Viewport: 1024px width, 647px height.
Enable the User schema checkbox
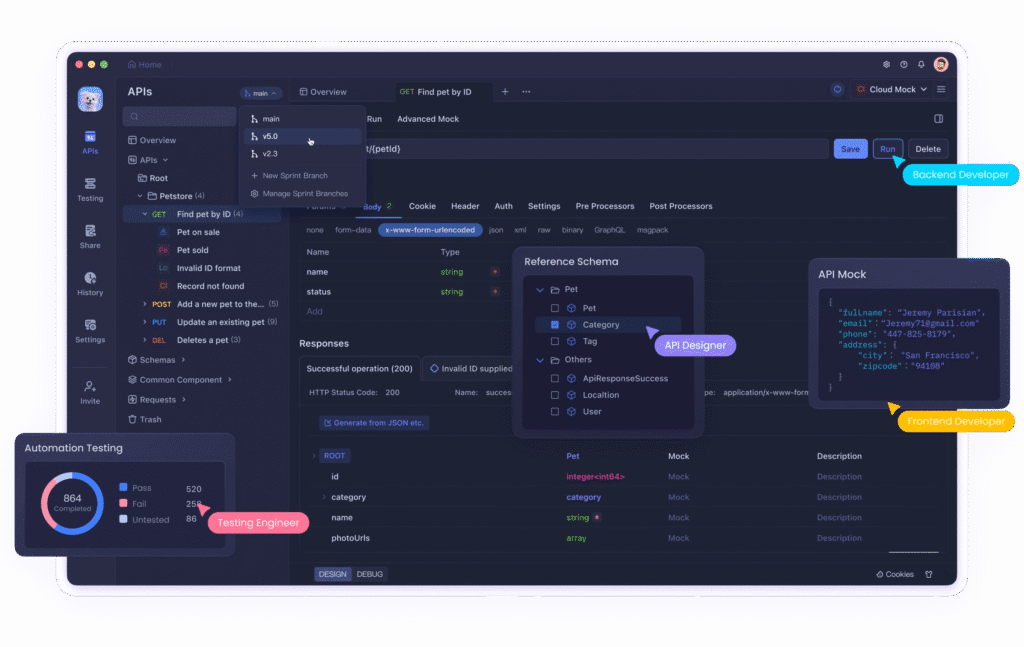(557, 412)
